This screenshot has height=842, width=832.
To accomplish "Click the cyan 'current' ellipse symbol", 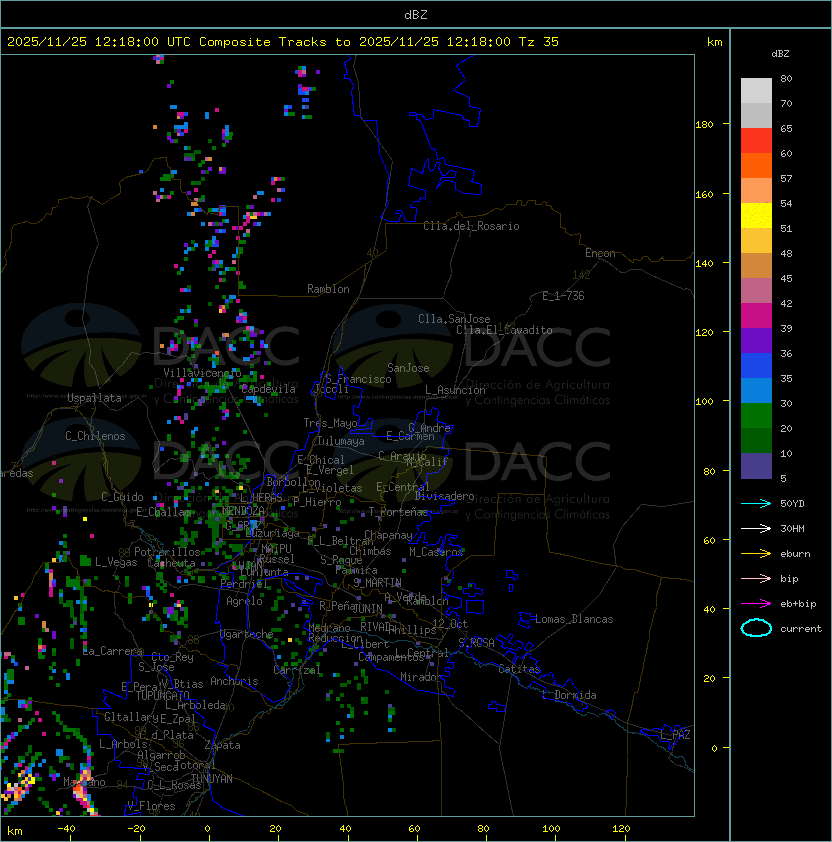I will pos(756,628).
